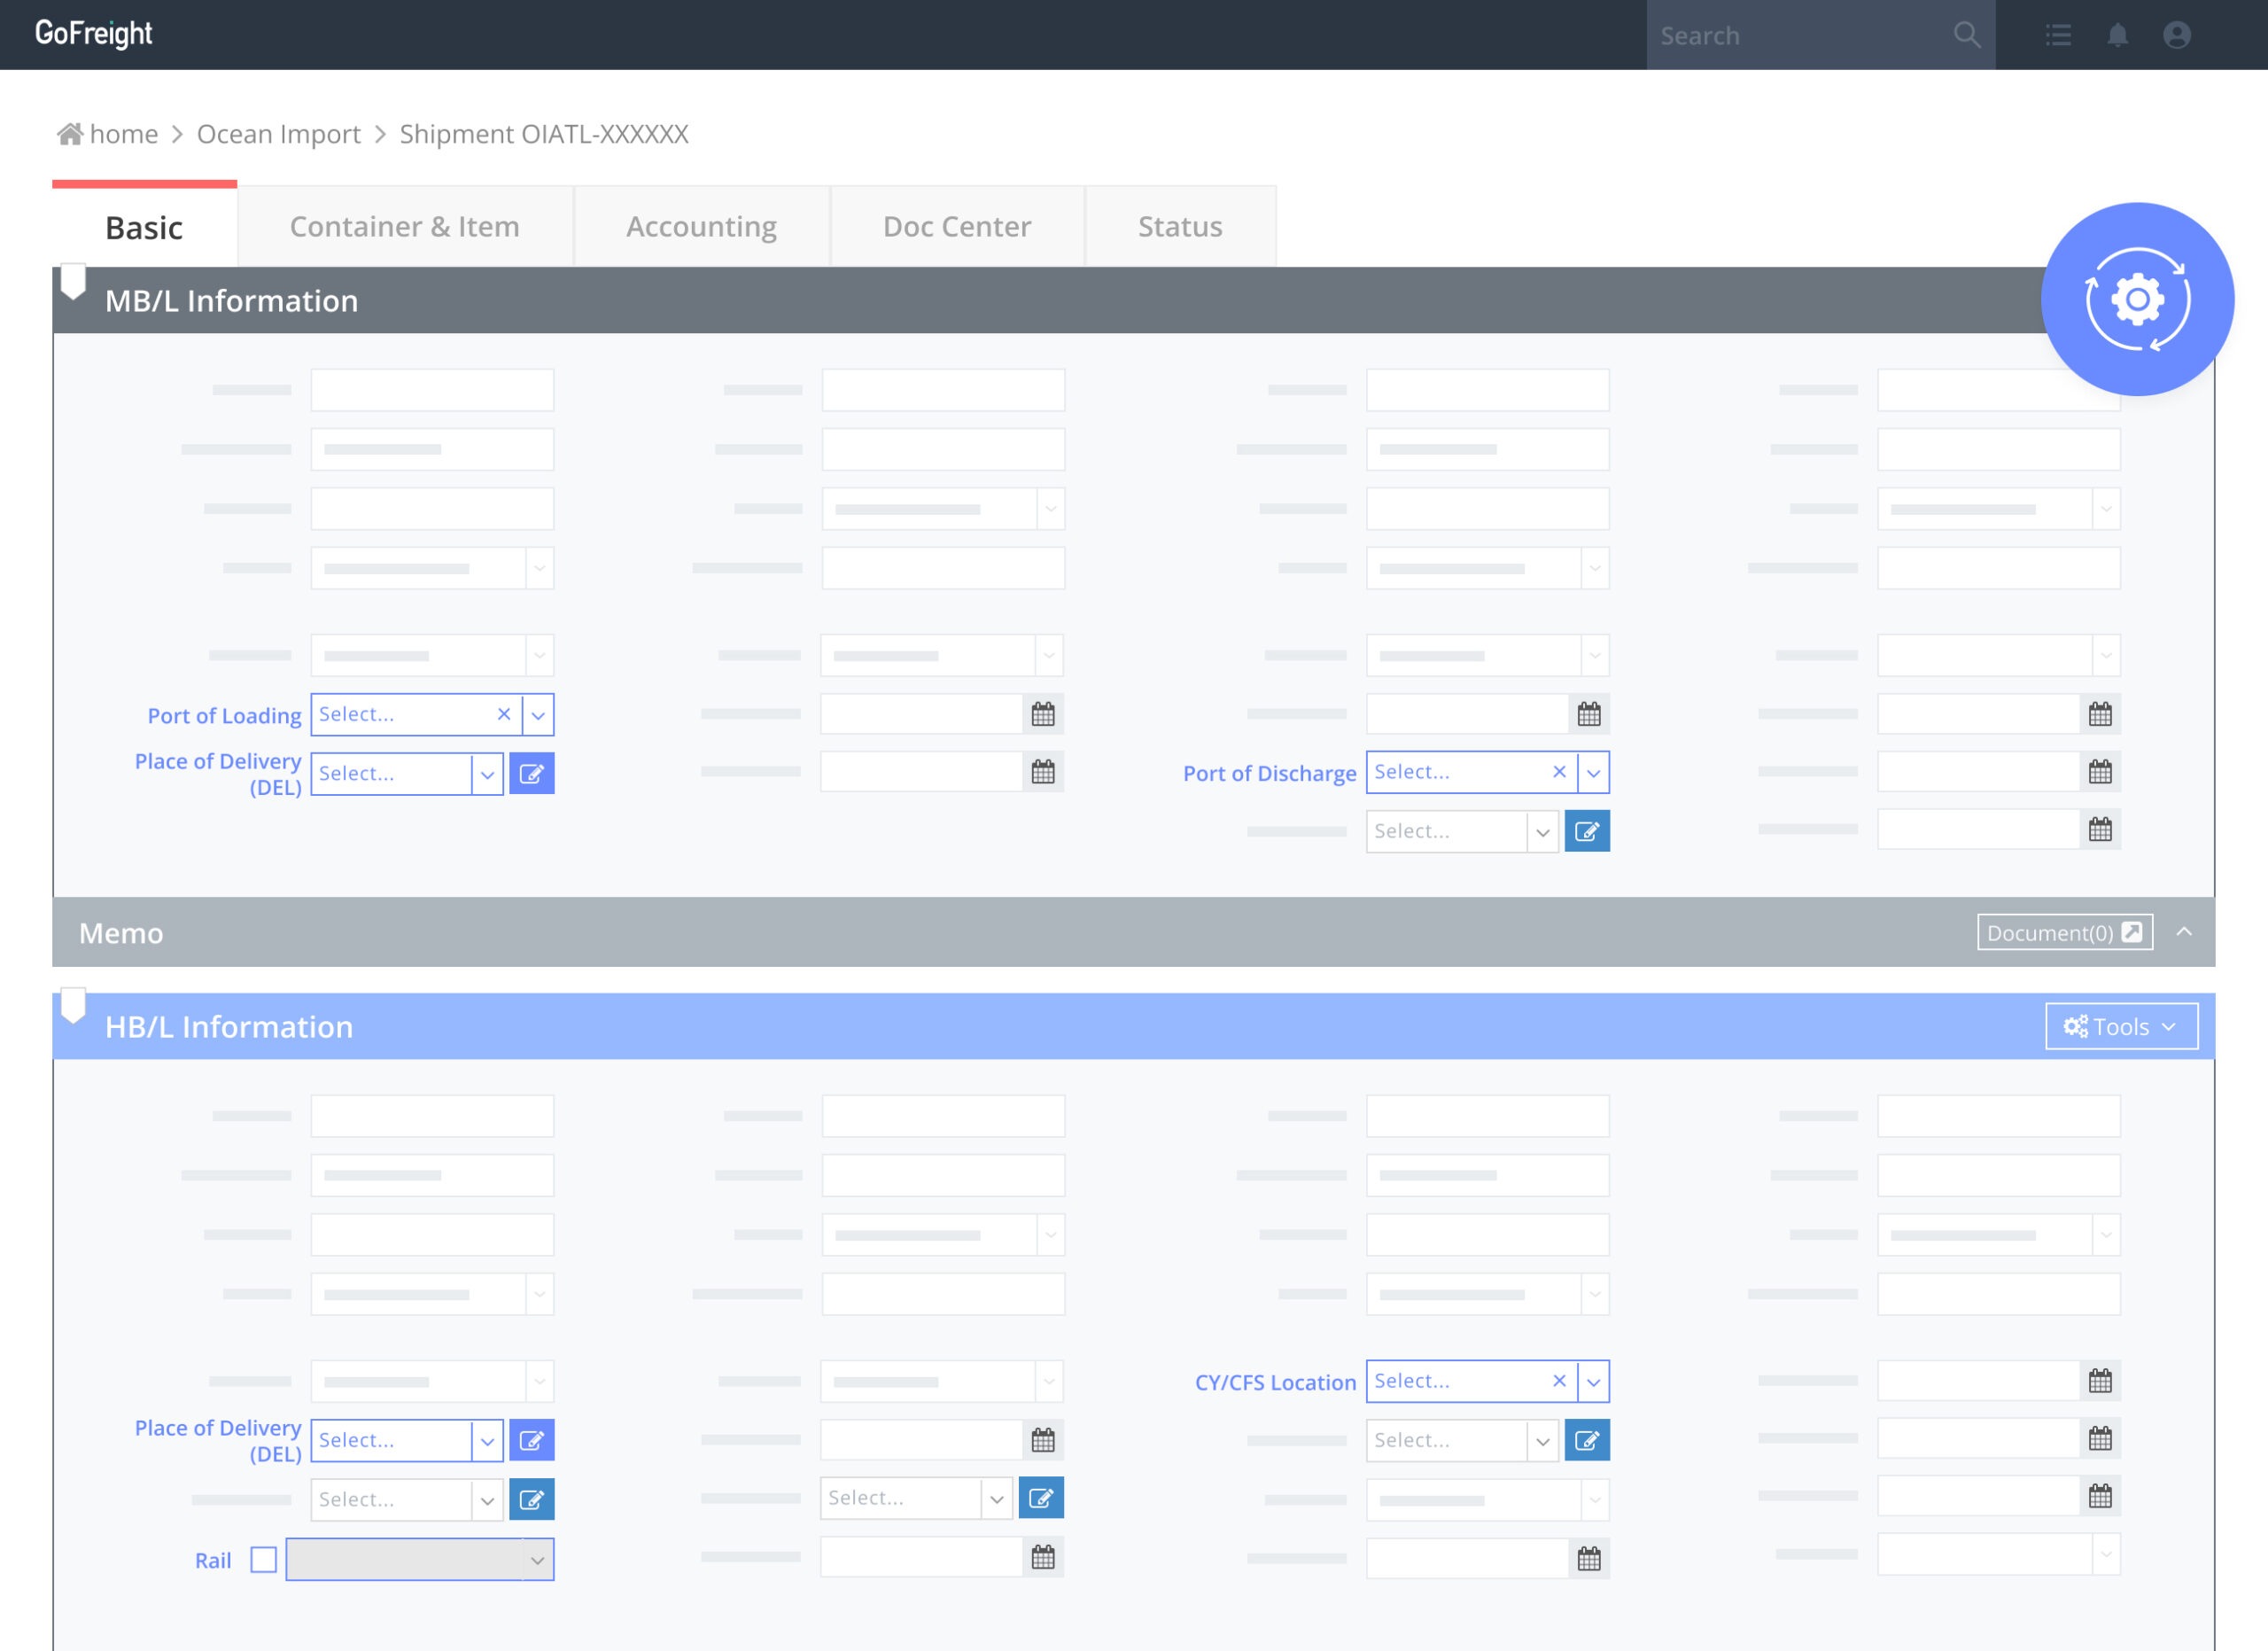Image resolution: width=2268 pixels, height=1651 pixels.
Task: Open the Document(0) button in Memo bar
Action: click(x=2064, y=932)
